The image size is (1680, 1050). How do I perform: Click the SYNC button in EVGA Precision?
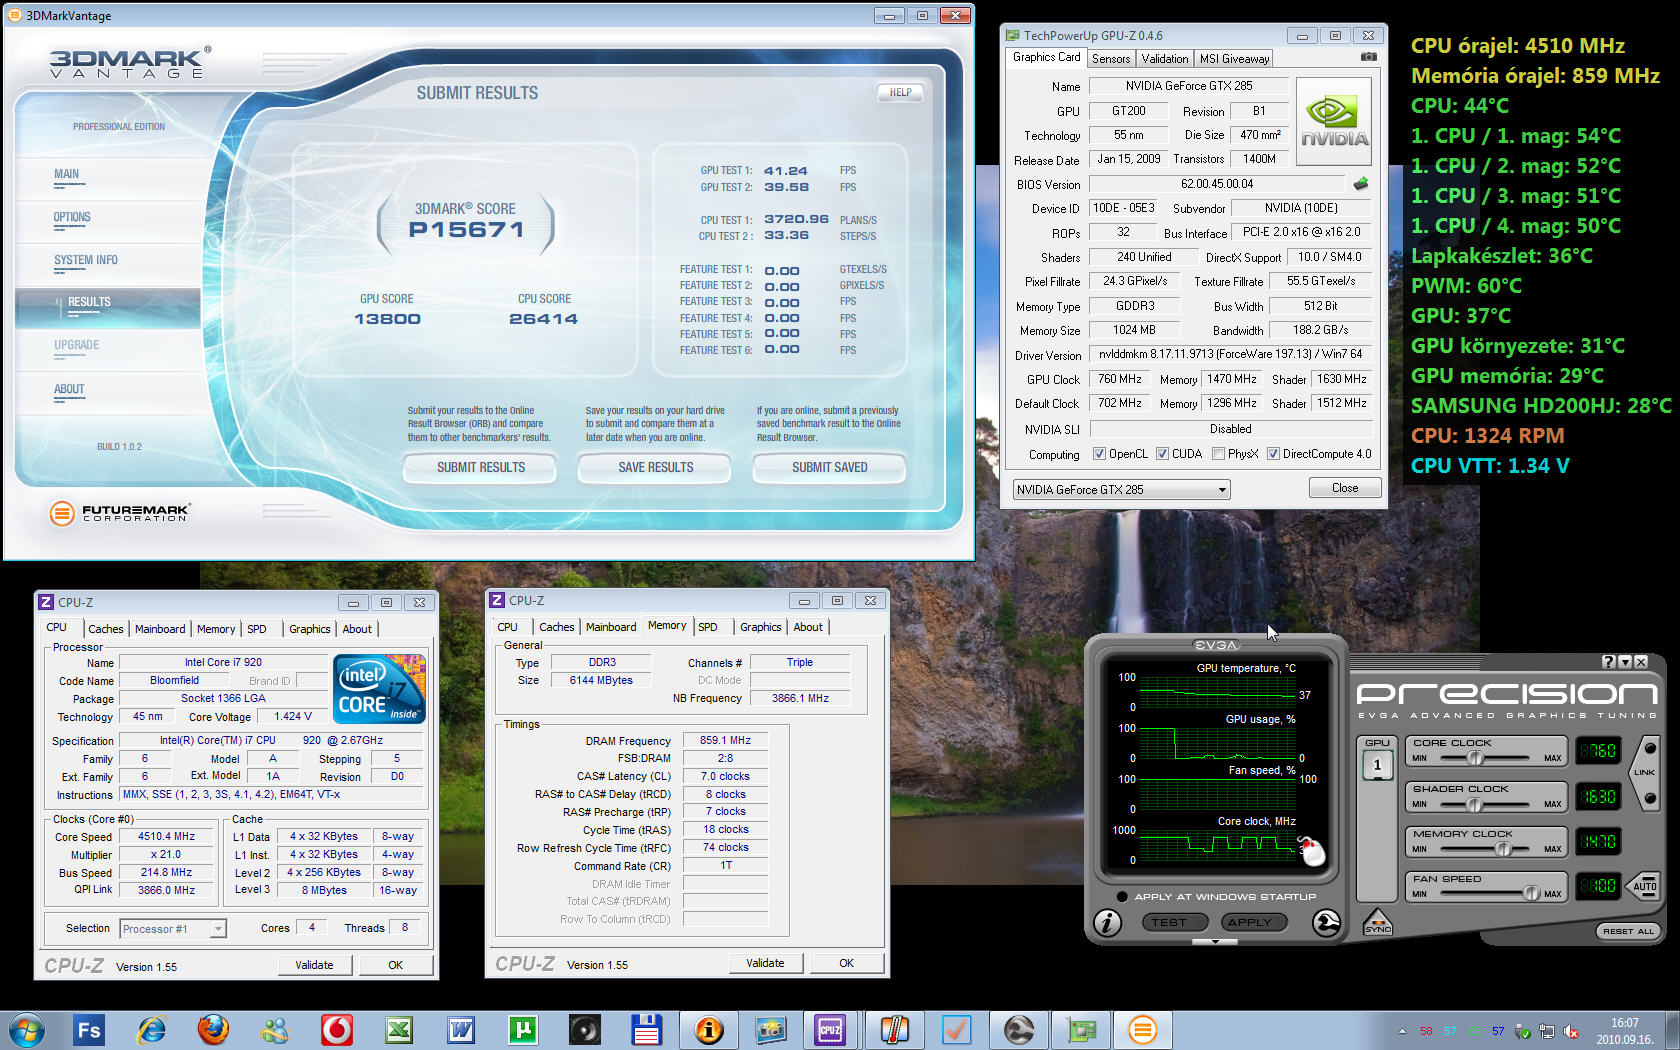[1377, 923]
